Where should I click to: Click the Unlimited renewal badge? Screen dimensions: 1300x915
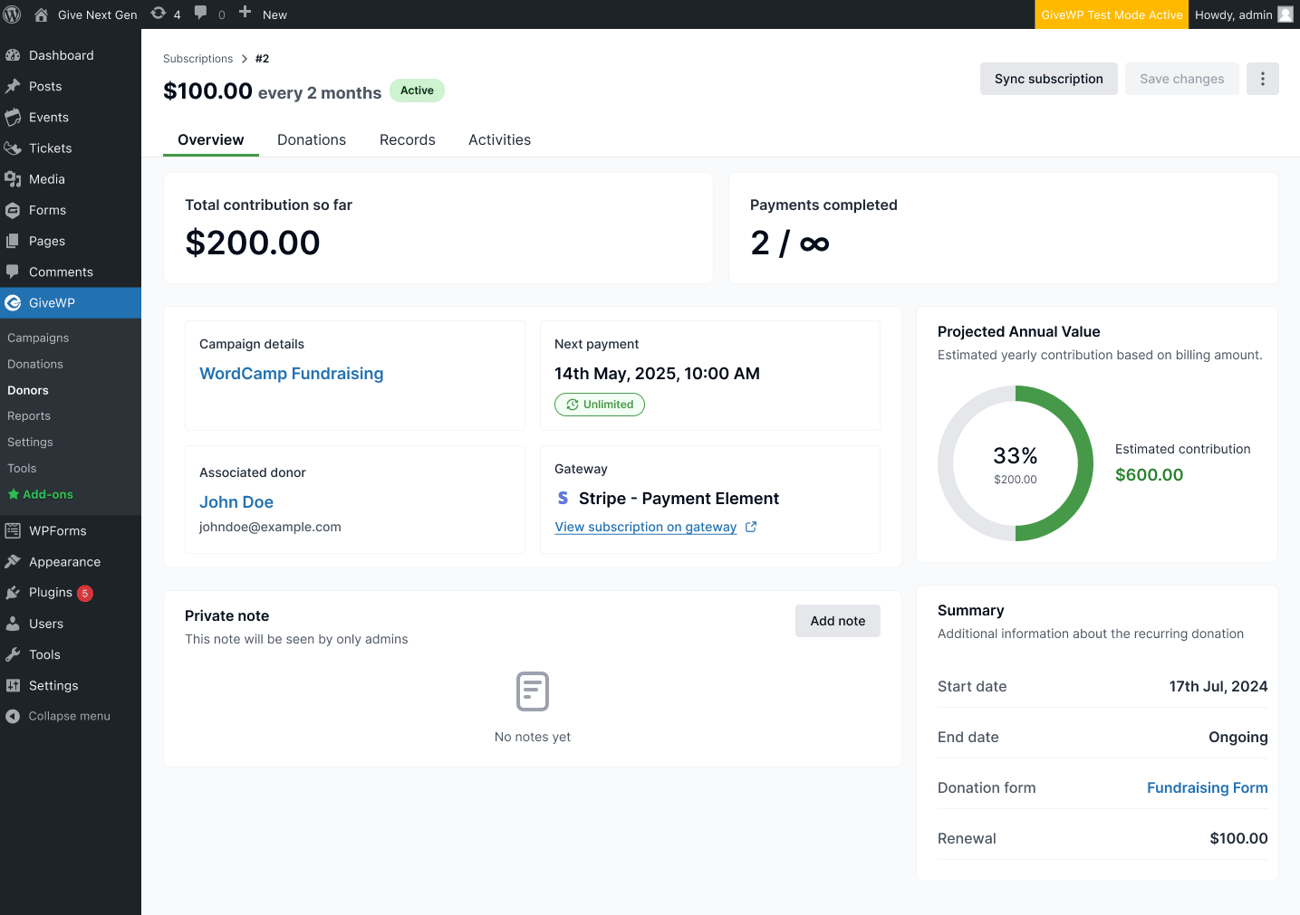tap(599, 404)
